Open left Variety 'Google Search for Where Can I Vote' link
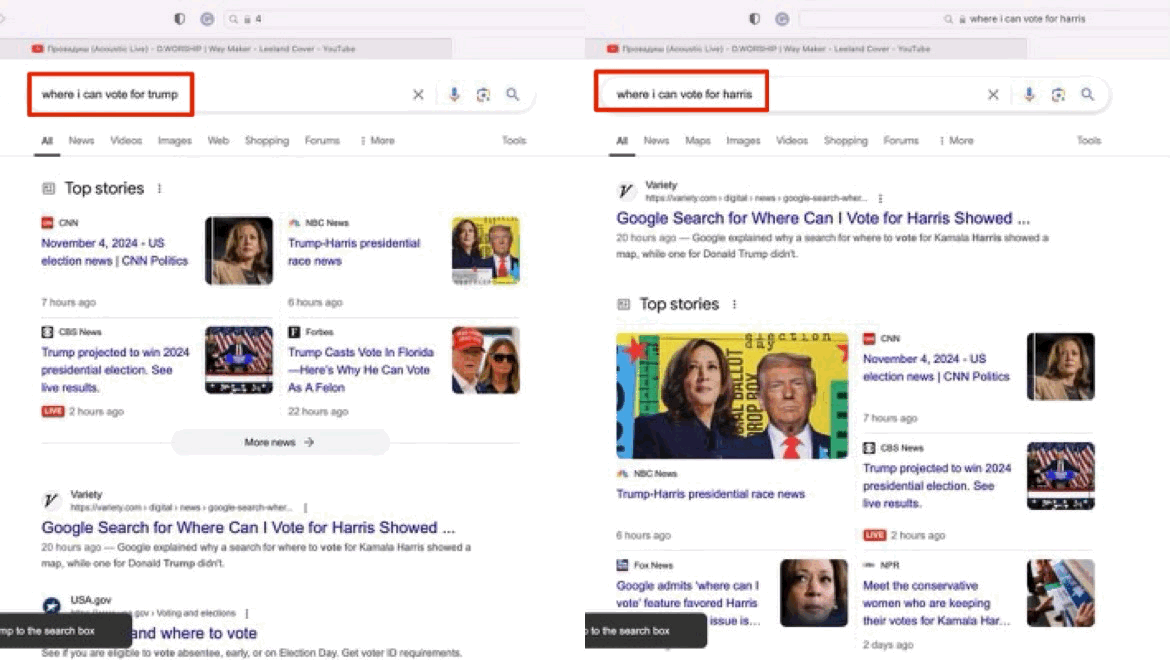This screenshot has width=1170, height=660. click(x=248, y=527)
